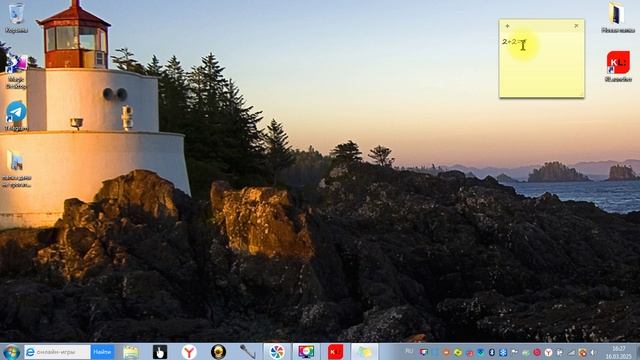Open the Recycle Bin desktop icon

pyautogui.click(x=16, y=18)
